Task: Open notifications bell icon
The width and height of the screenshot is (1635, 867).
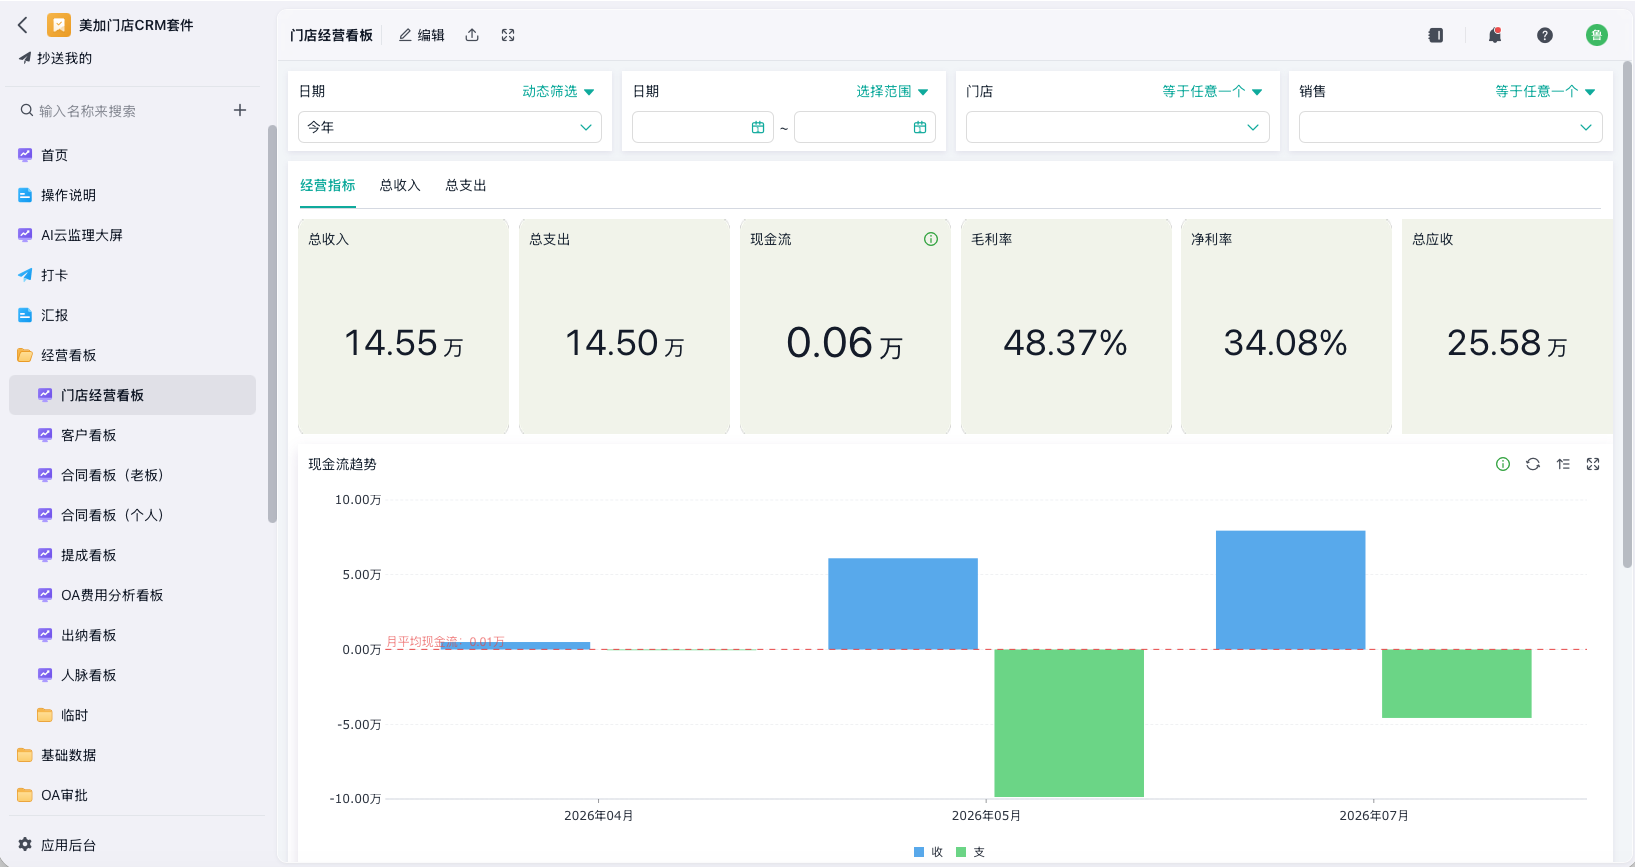Action: pyautogui.click(x=1495, y=35)
